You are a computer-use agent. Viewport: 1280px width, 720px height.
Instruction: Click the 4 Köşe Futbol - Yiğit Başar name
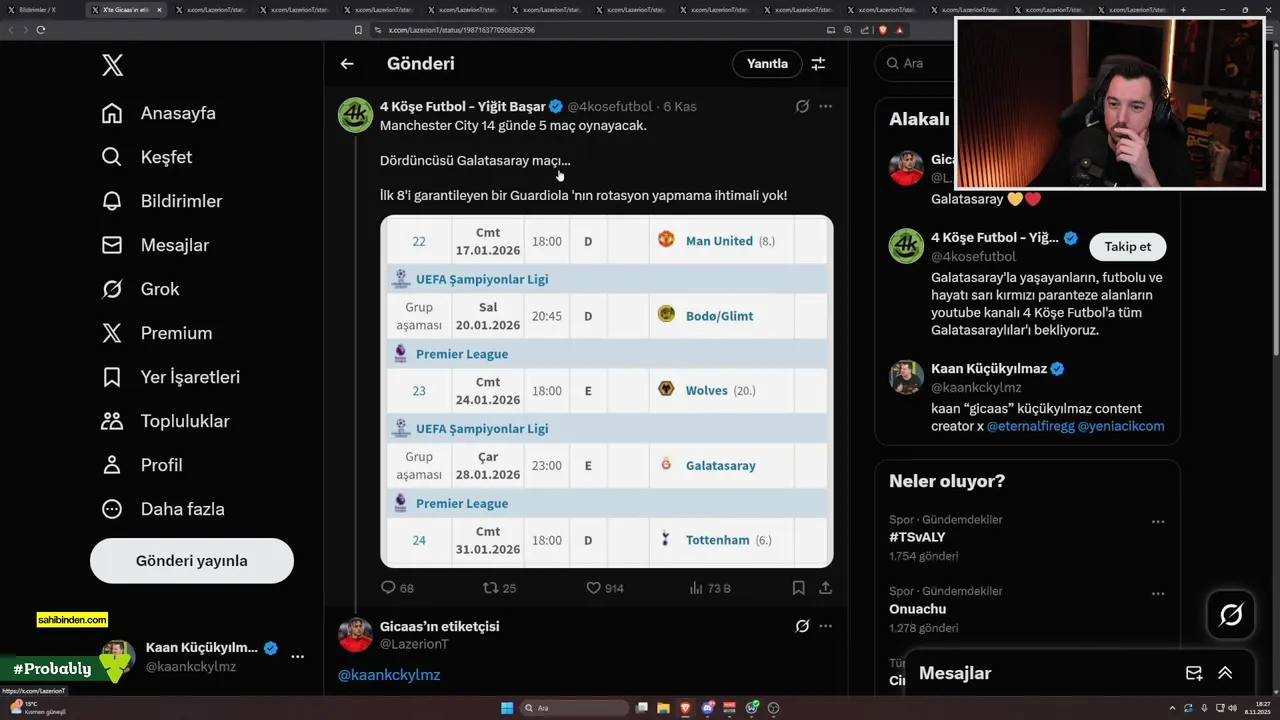[x=462, y=106]
